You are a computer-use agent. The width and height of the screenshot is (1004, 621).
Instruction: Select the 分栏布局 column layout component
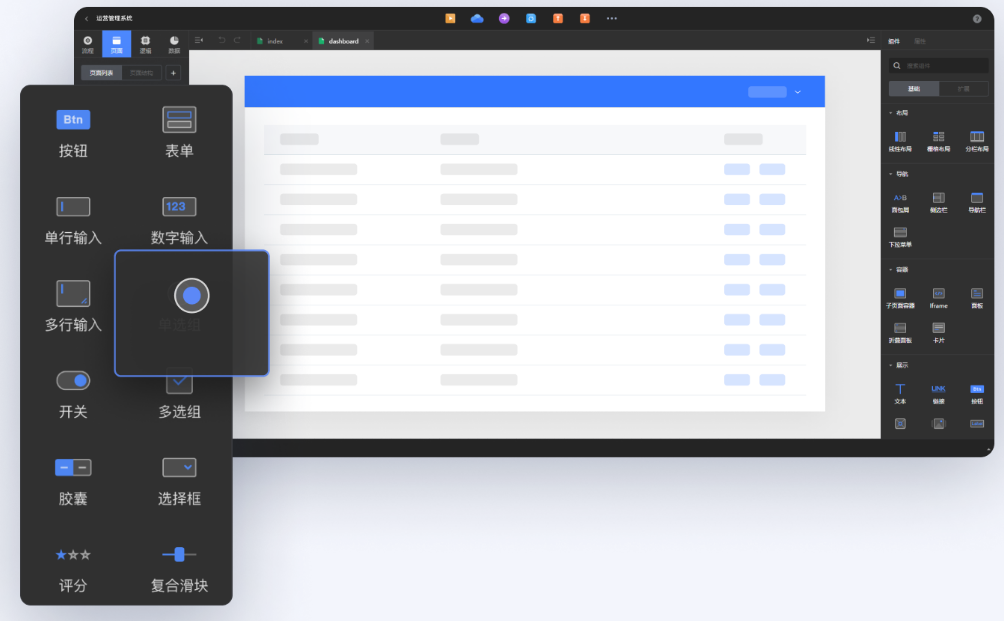pyautogui.click(x=977, y=141)
